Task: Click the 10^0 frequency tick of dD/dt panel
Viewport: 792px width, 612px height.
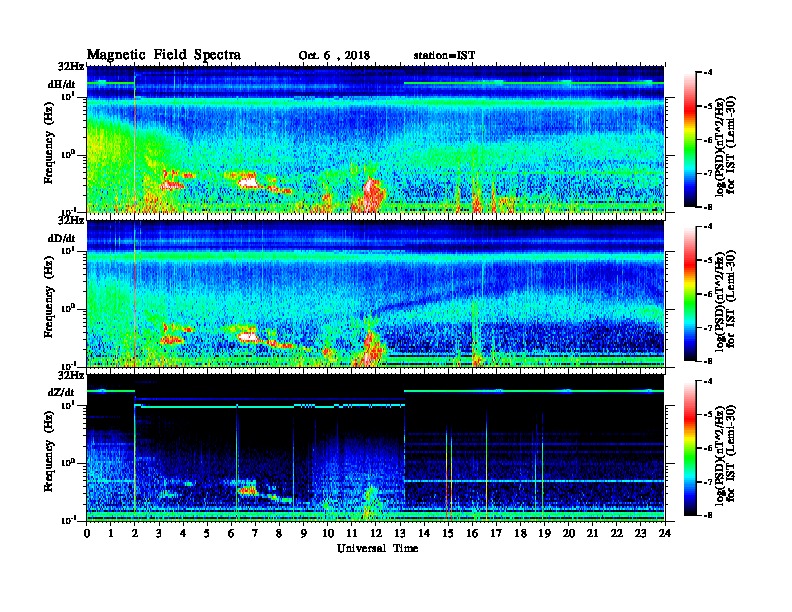Action: 69,308
